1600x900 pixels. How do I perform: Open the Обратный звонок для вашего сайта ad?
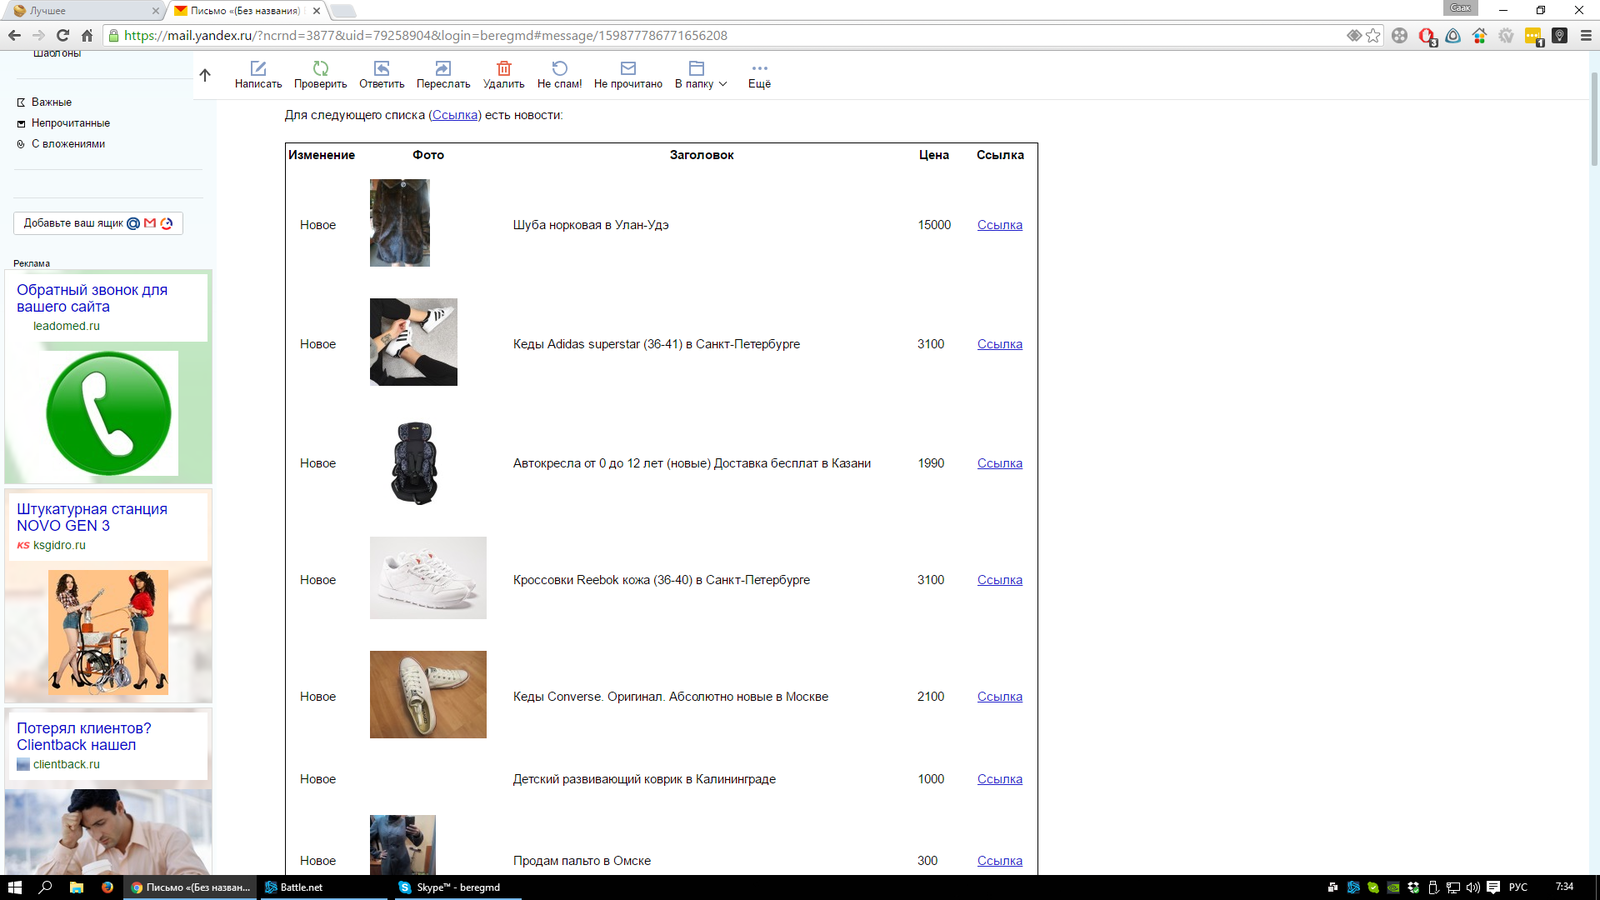92,298
